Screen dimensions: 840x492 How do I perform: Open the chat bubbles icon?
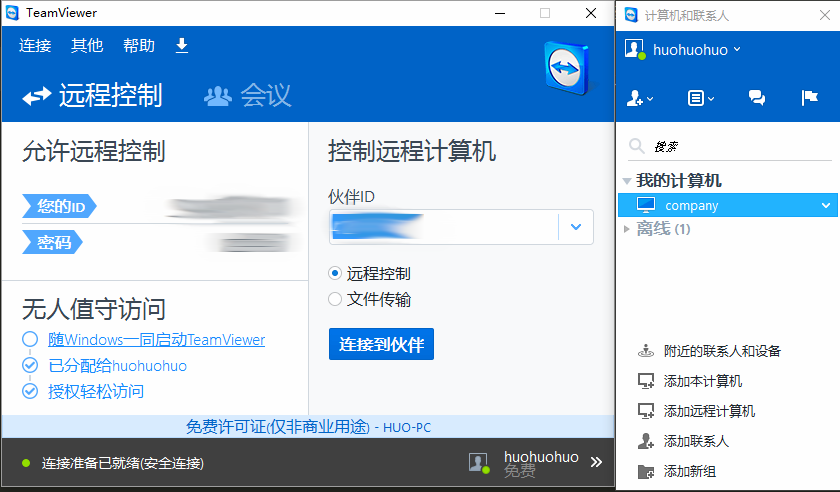tap(757, 98)
